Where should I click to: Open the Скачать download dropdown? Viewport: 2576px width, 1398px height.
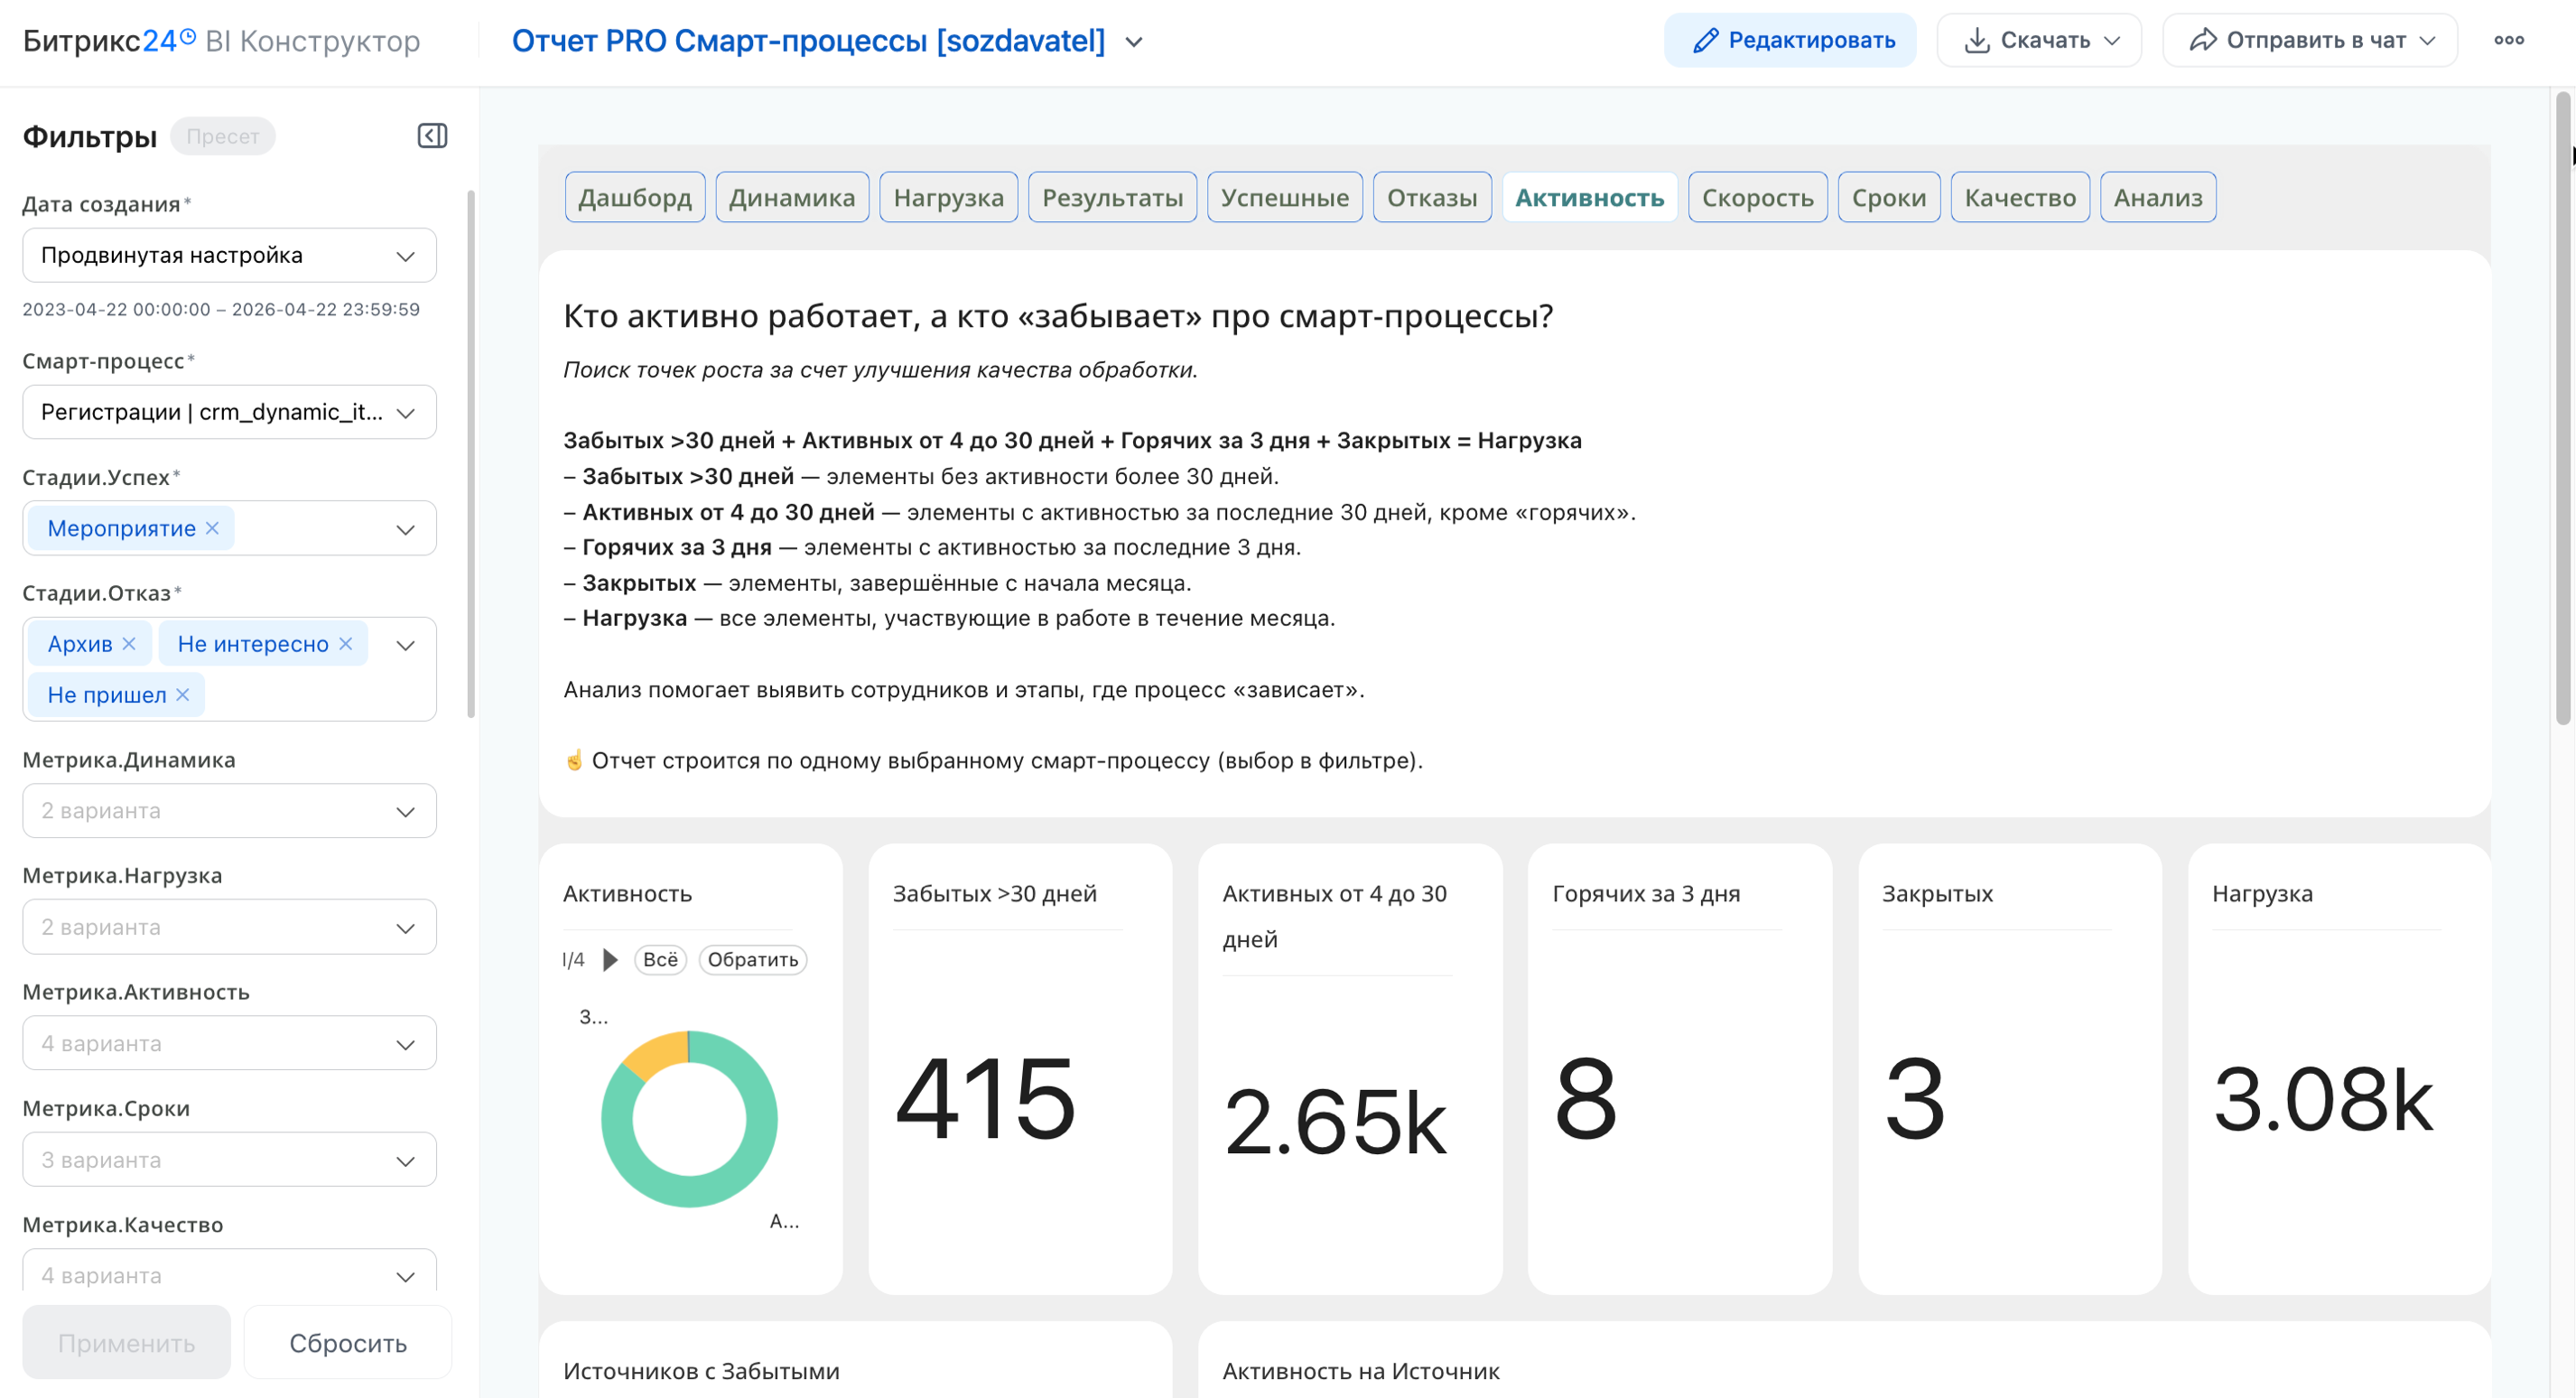pos(2039,40)
